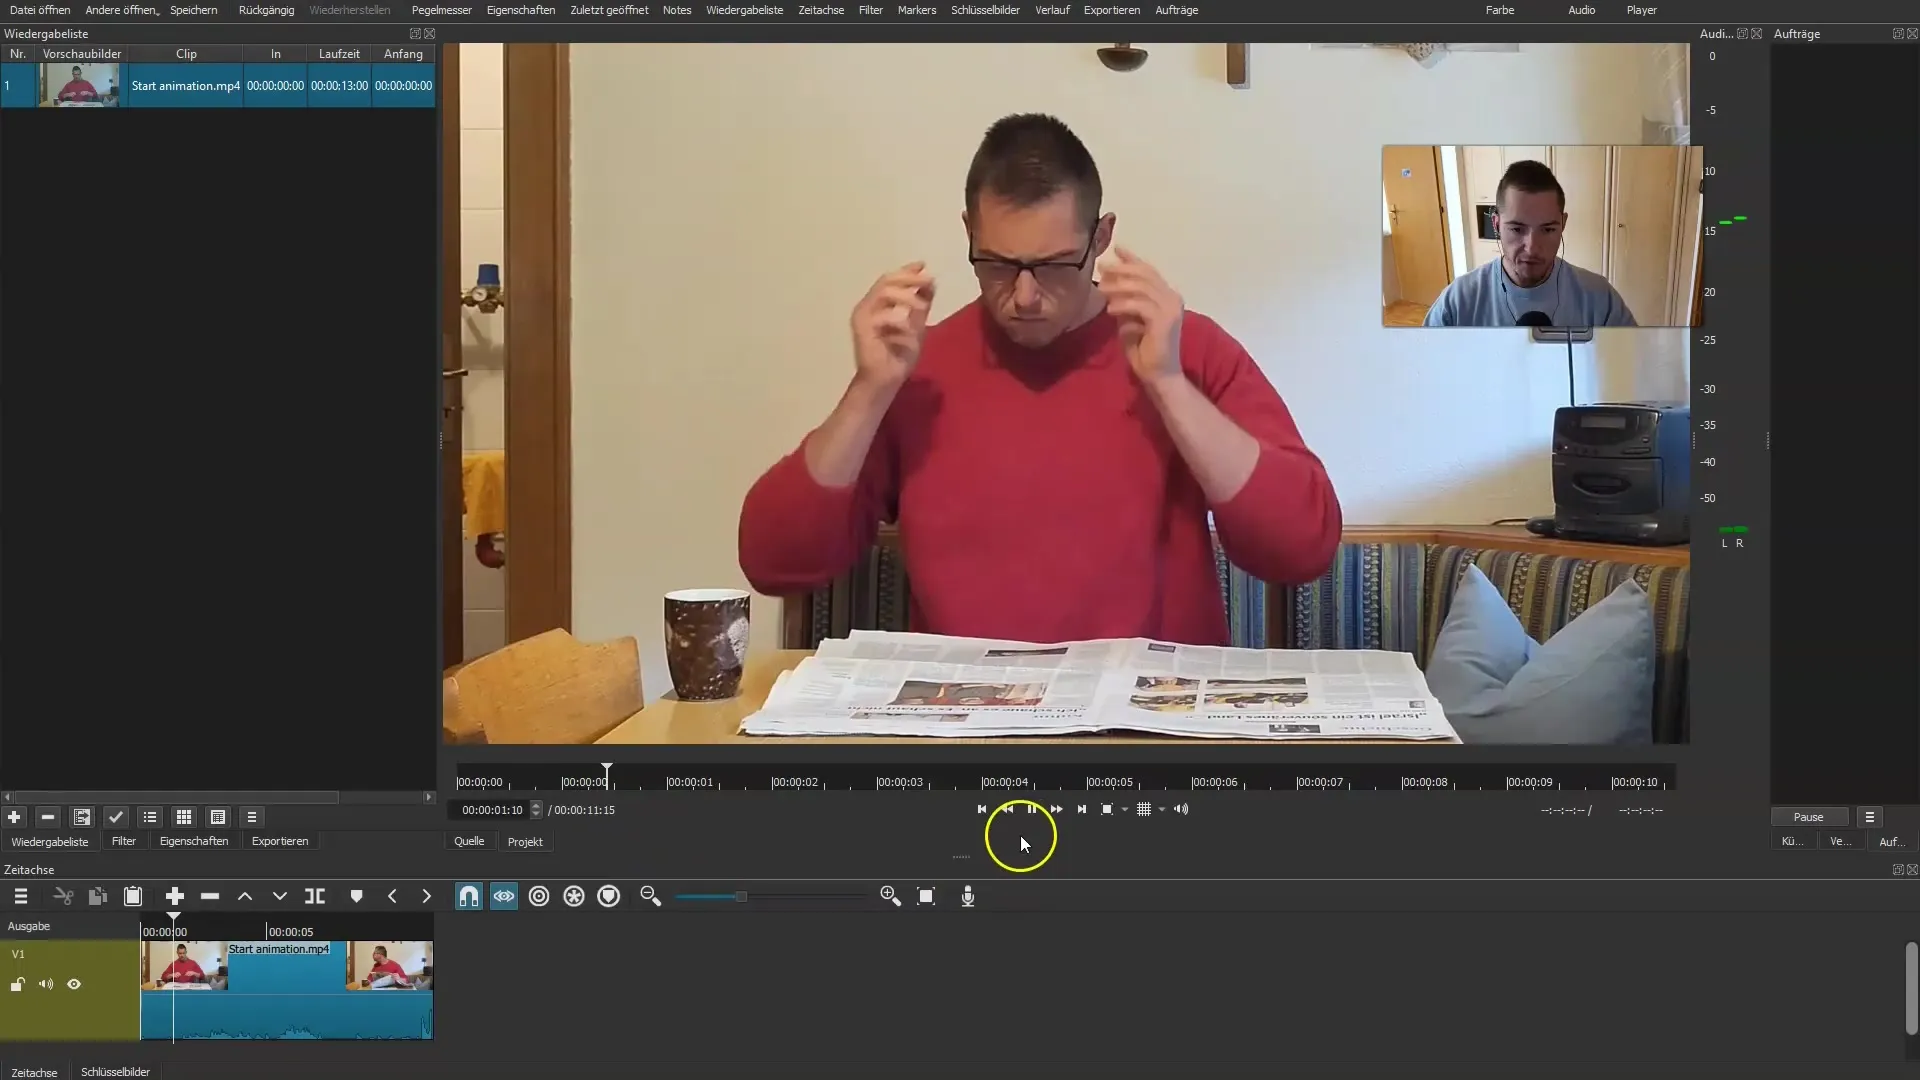Viewport: 1920px width, 1080px height.
Task: Open the grid options dropdown arrow
Action: pyautogui.click(x=1162, y=810)
